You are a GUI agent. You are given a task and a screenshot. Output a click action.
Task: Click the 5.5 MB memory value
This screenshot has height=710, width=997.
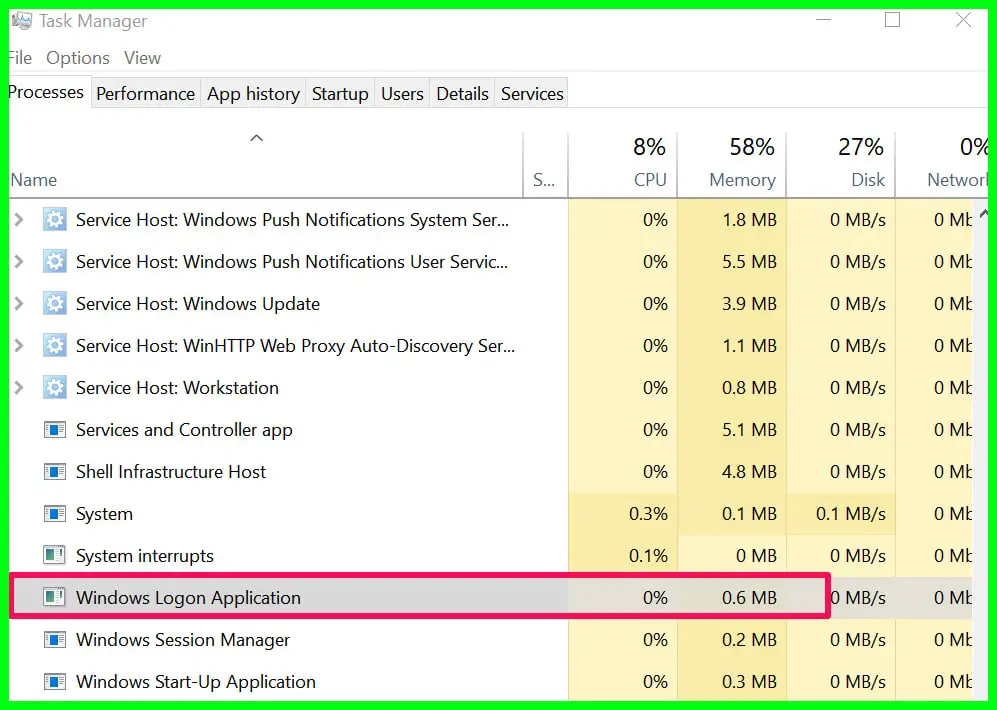(x=749, y=261)
